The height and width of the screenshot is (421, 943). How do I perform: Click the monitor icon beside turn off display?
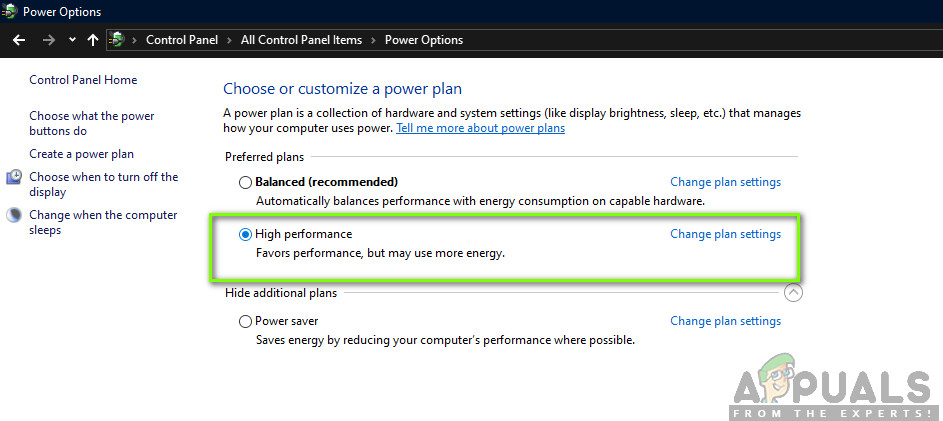coord(14,178)
